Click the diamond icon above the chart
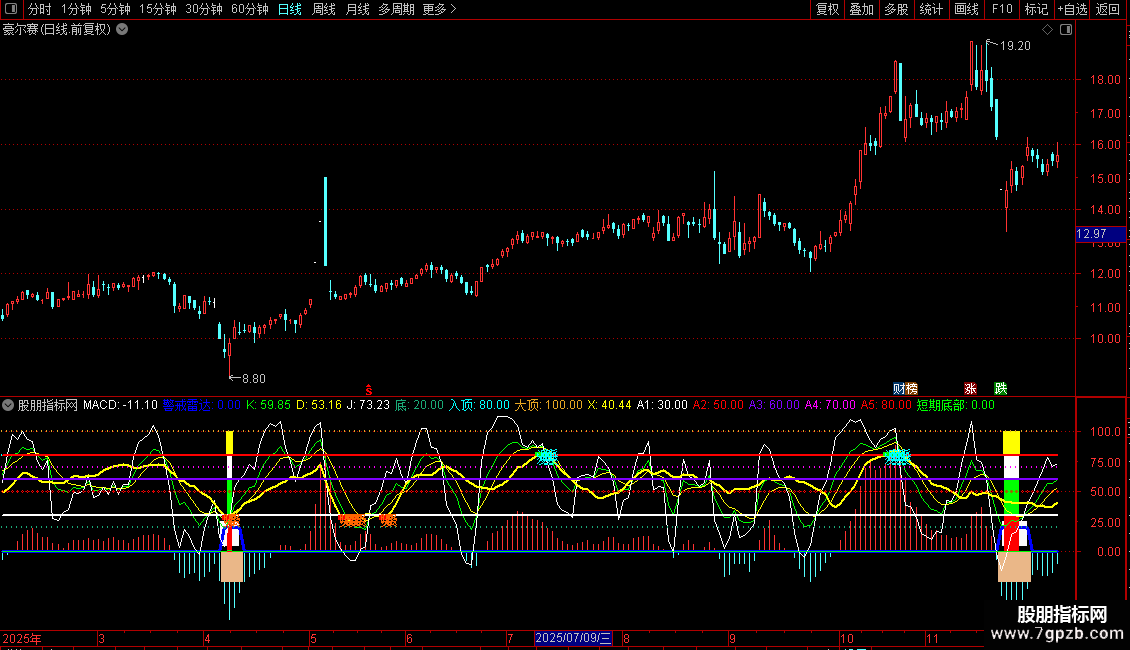Screen dimensions: 1130x650 1048,29
